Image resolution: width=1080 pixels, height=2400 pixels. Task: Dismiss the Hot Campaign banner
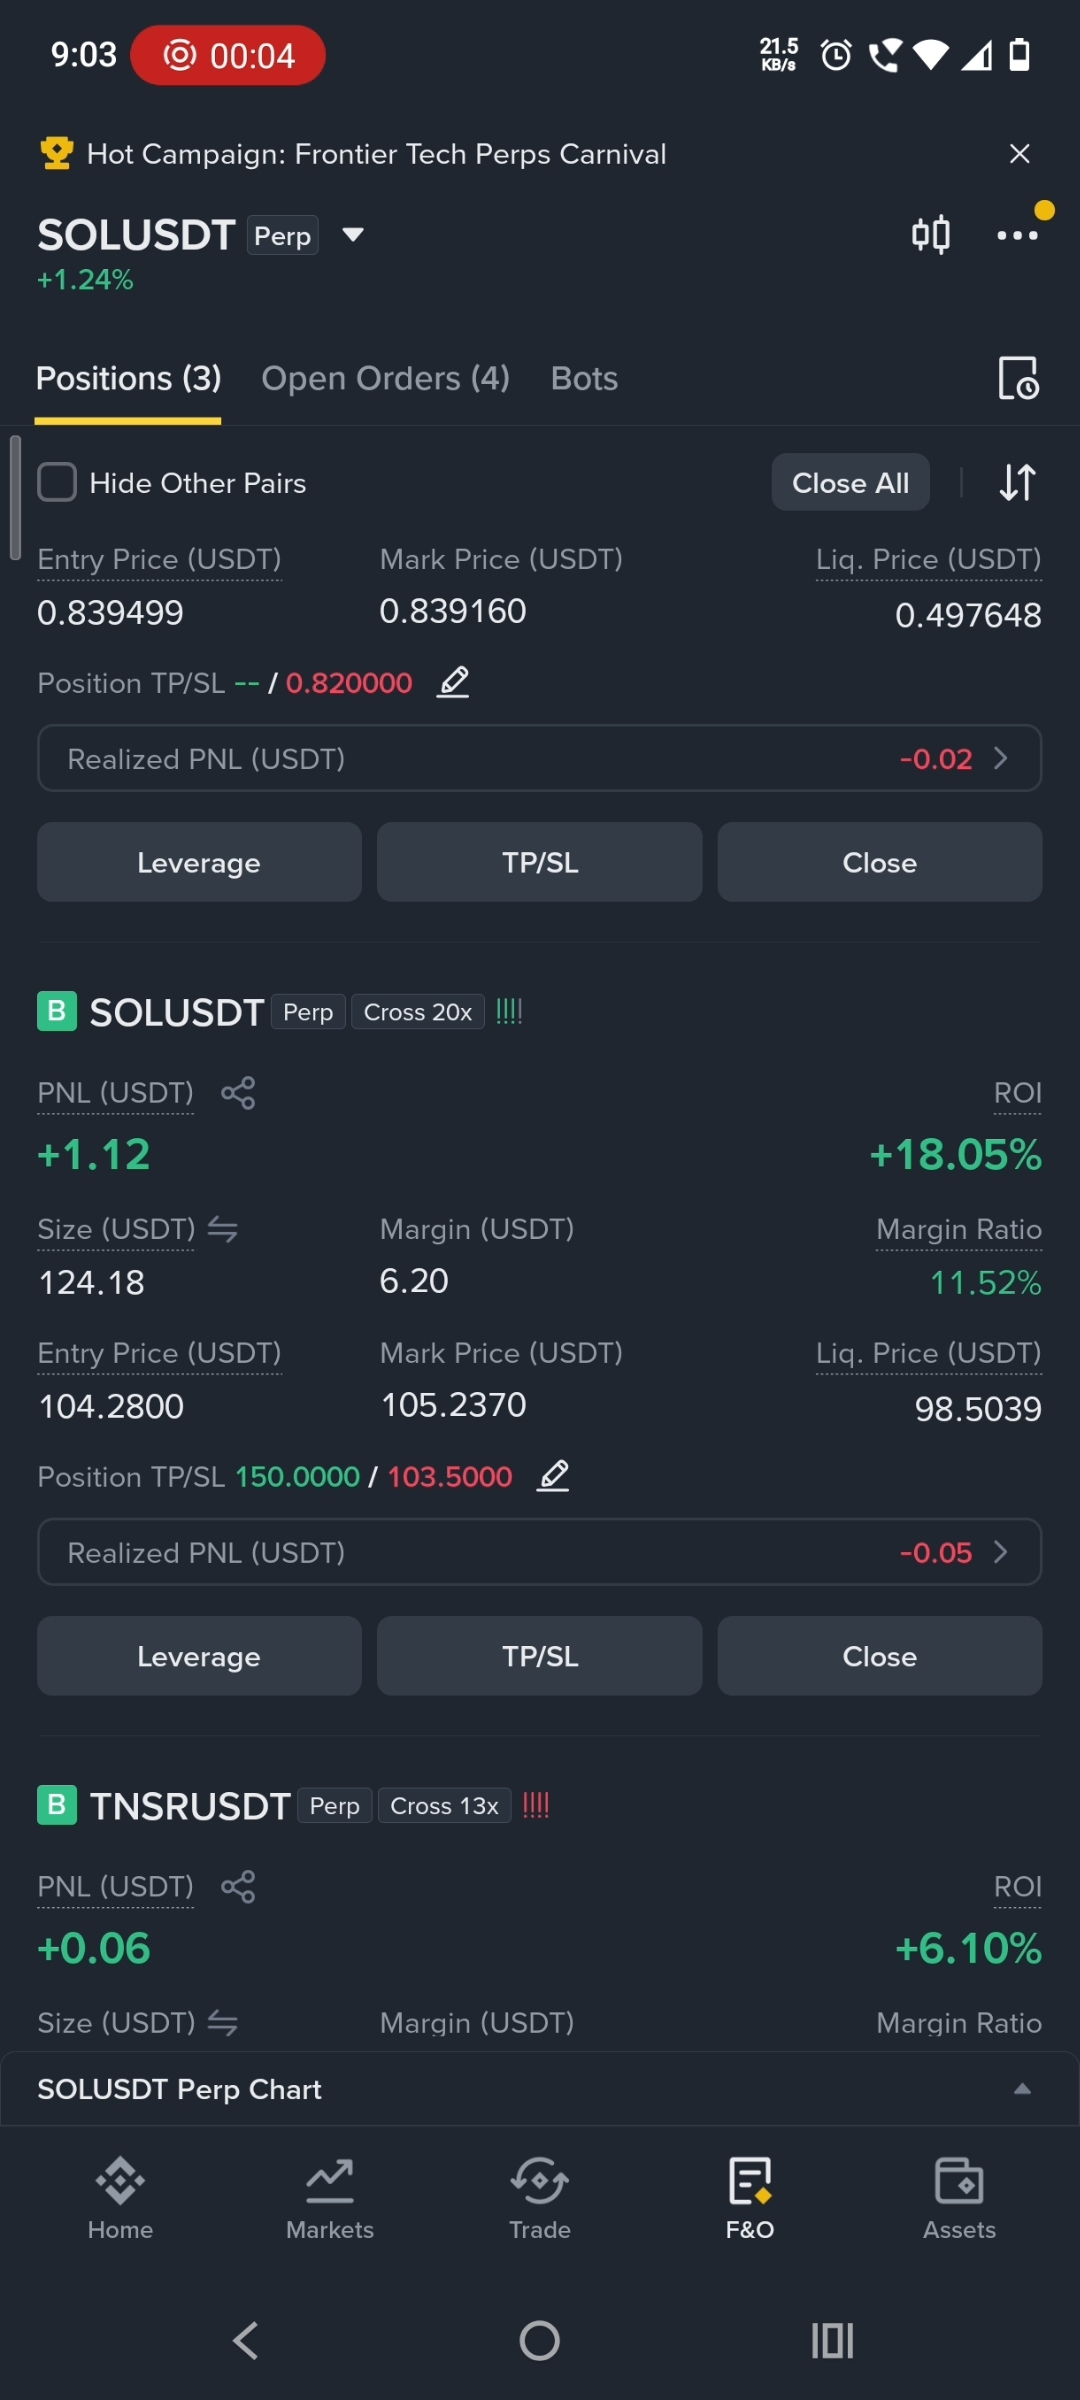[x=1020, y=154]
